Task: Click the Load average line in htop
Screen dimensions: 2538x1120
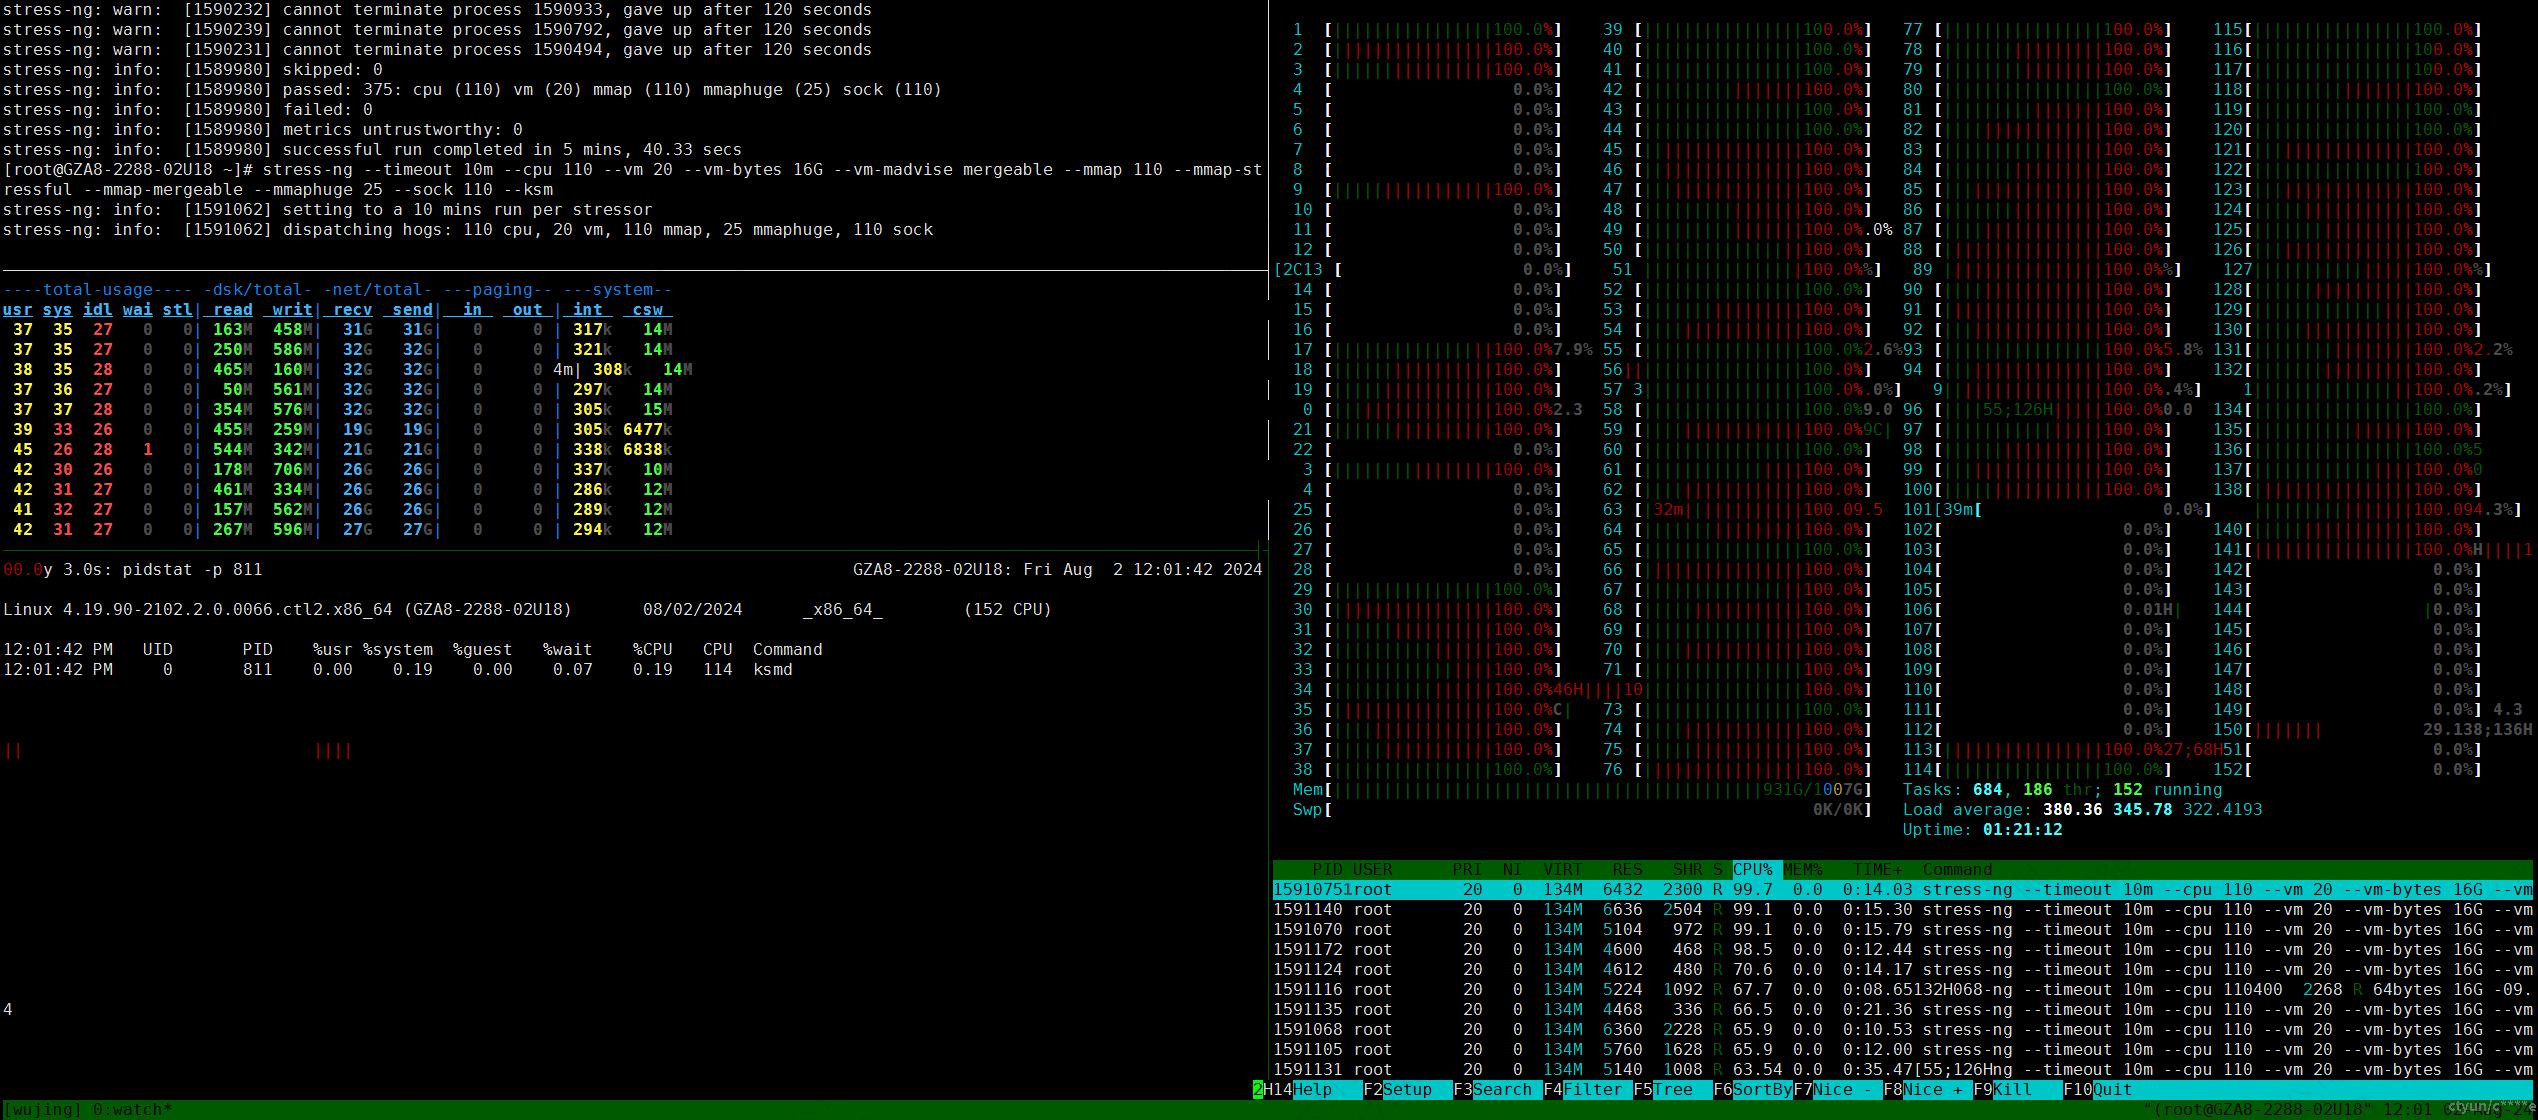Action: point(2082,810)
